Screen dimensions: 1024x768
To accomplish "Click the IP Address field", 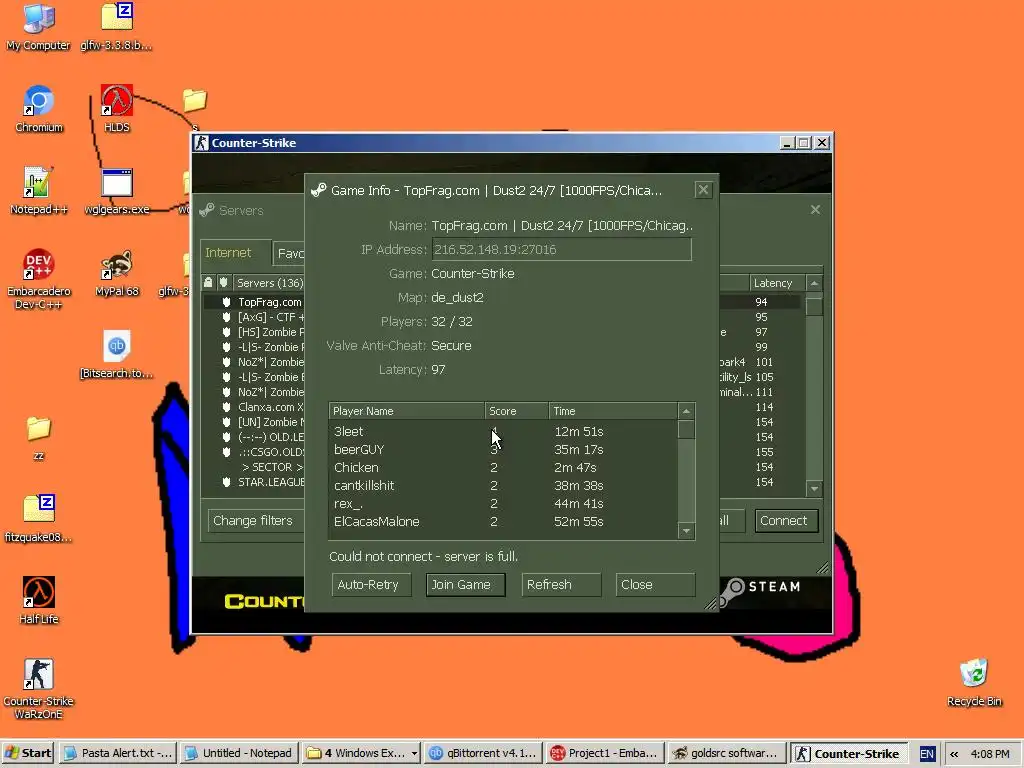I will 562,249.
